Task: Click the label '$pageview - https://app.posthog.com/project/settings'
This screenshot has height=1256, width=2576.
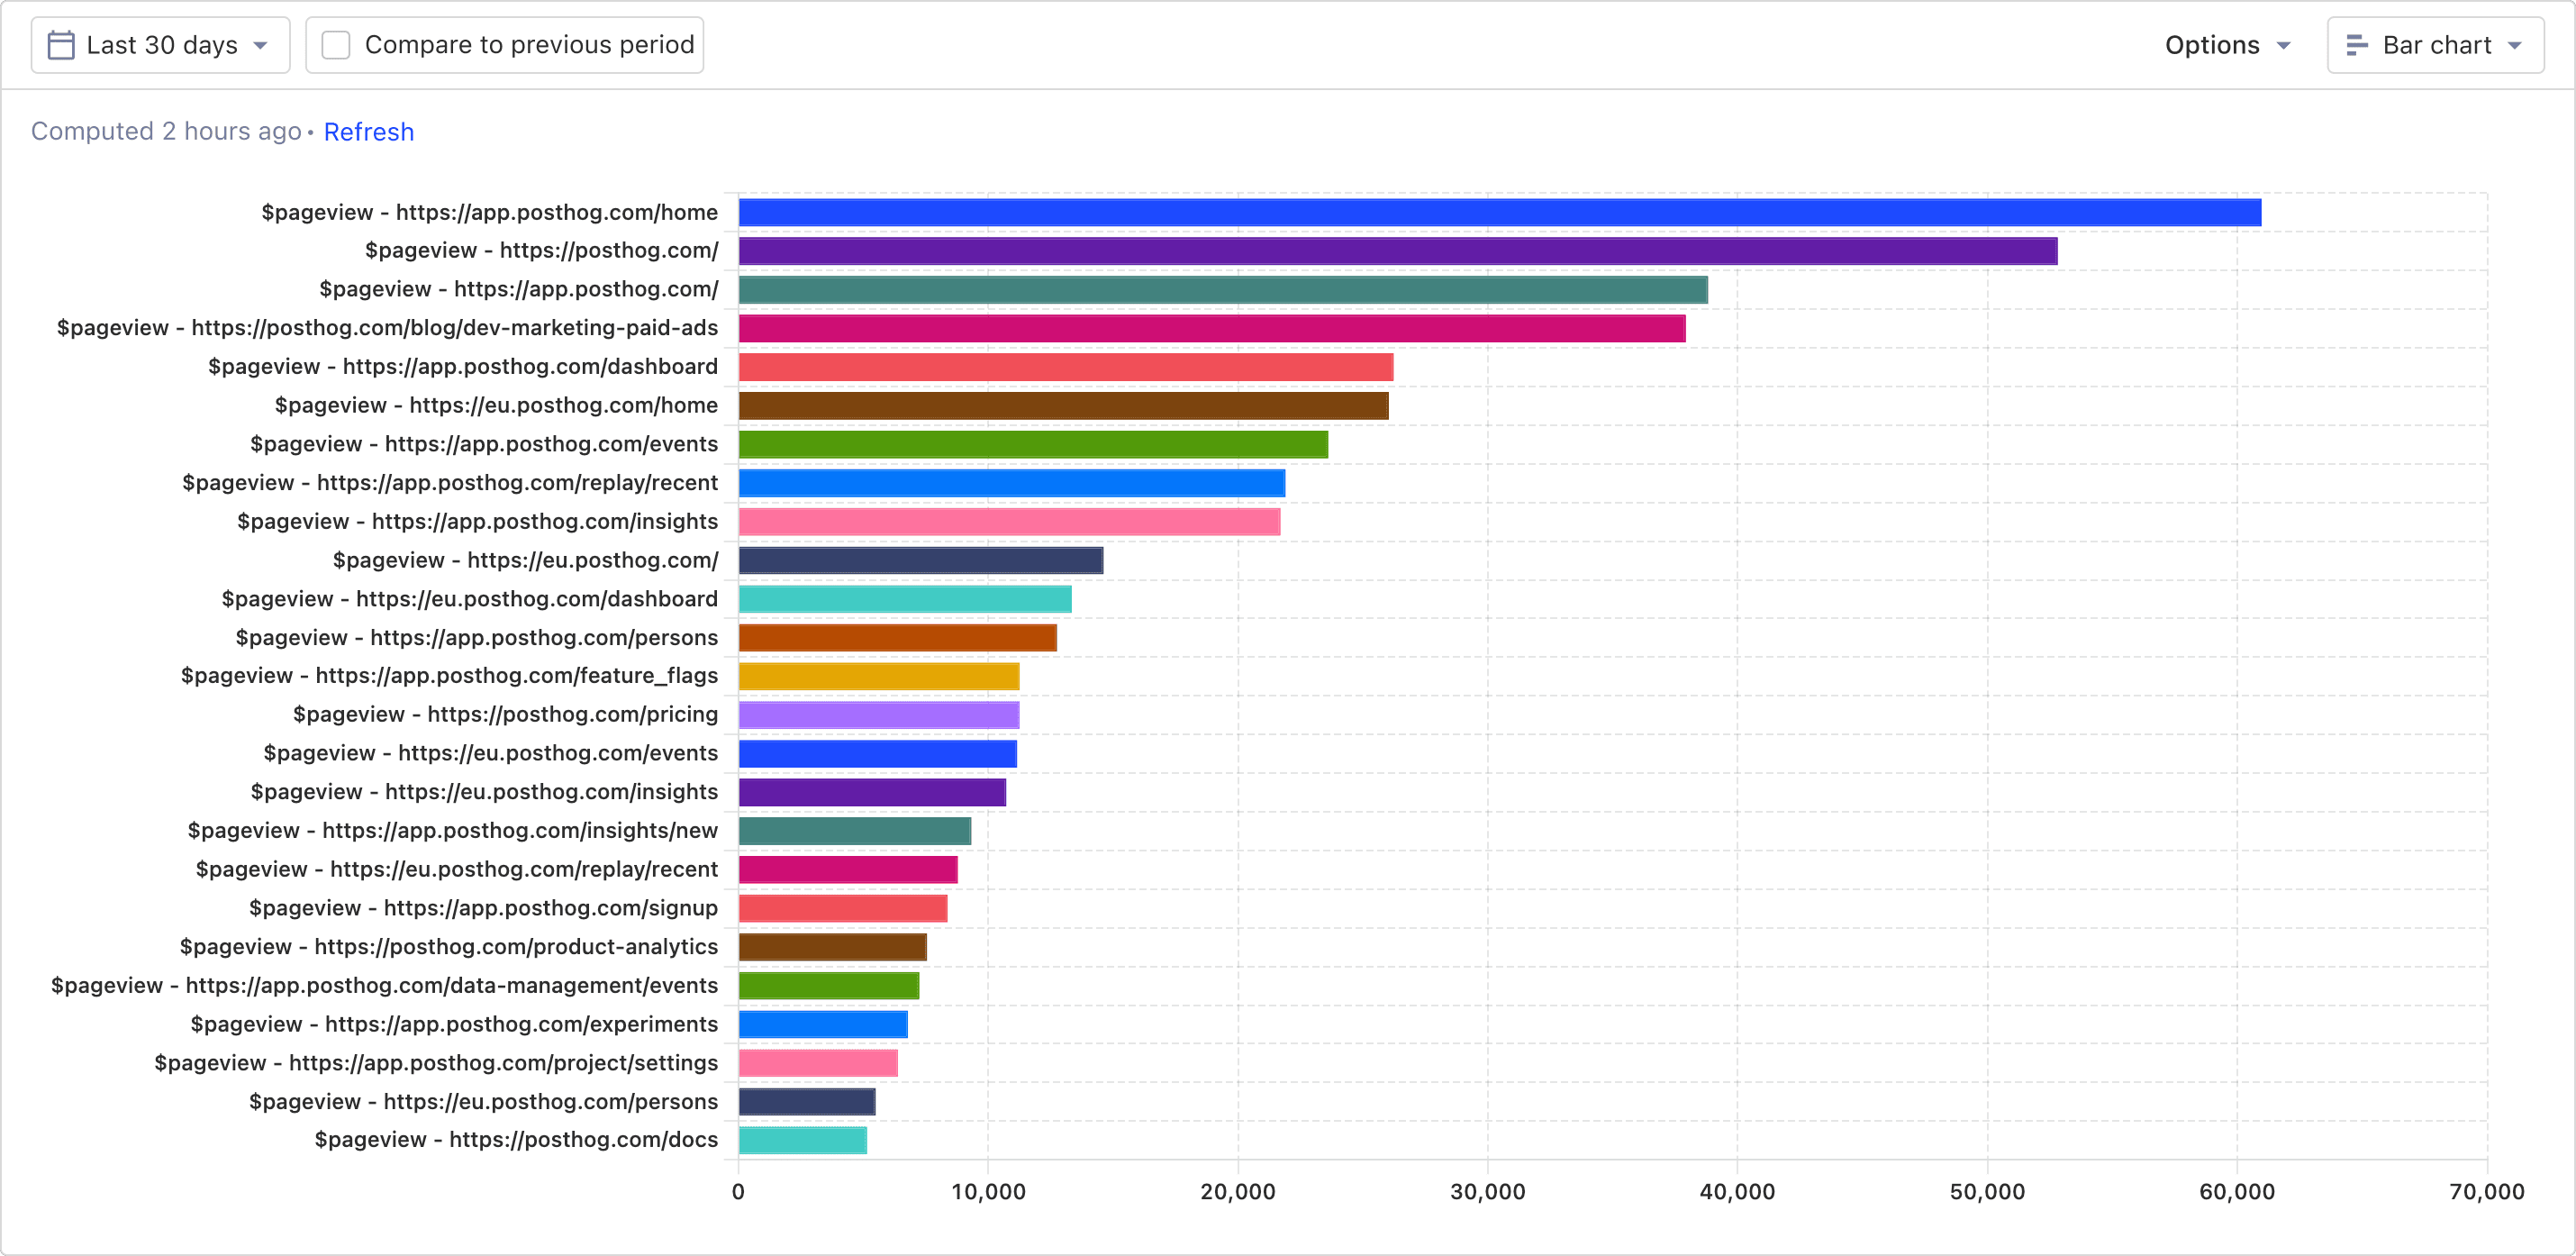Action: (436, 1063)
